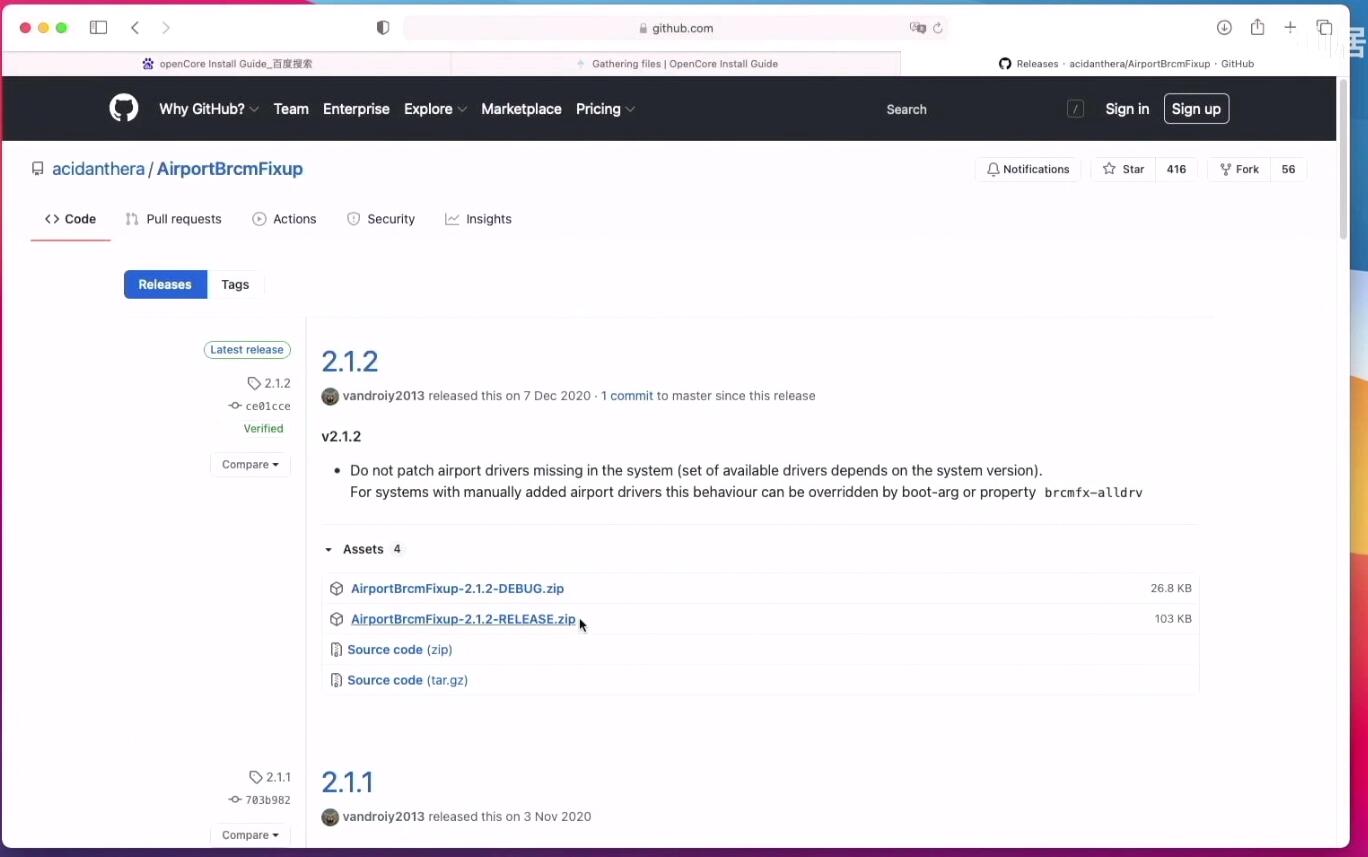1368x857 pixels.
Task: Open the 2.1.2 release title
Action: click(x=350, y=361)
